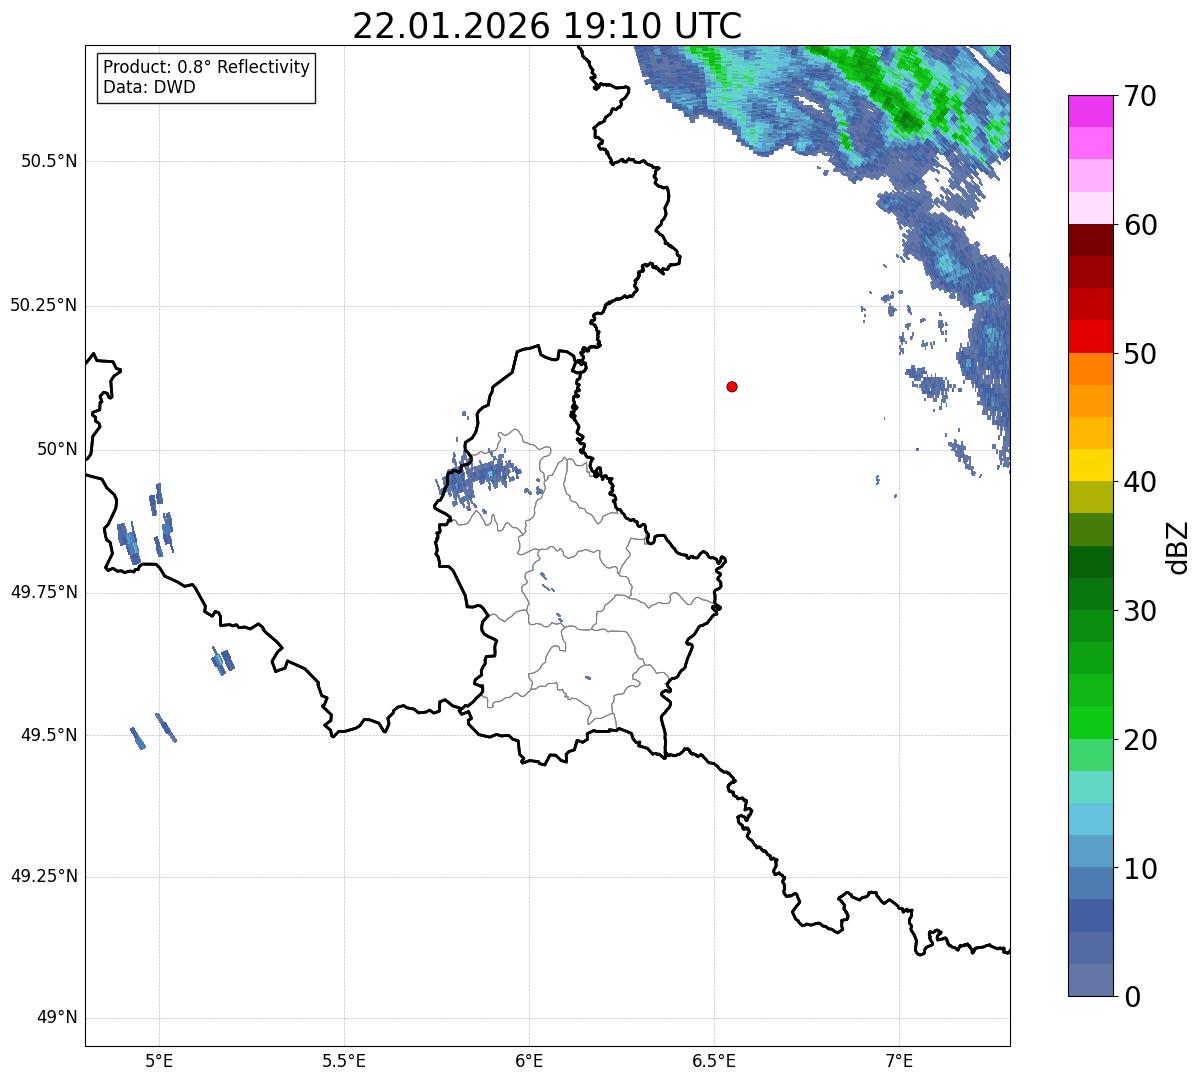Image resolution: width=1202 pixels, height=1081 pixels.
Task: Click the 49.25°N latitude label
Action: click(x=44, y=877)
